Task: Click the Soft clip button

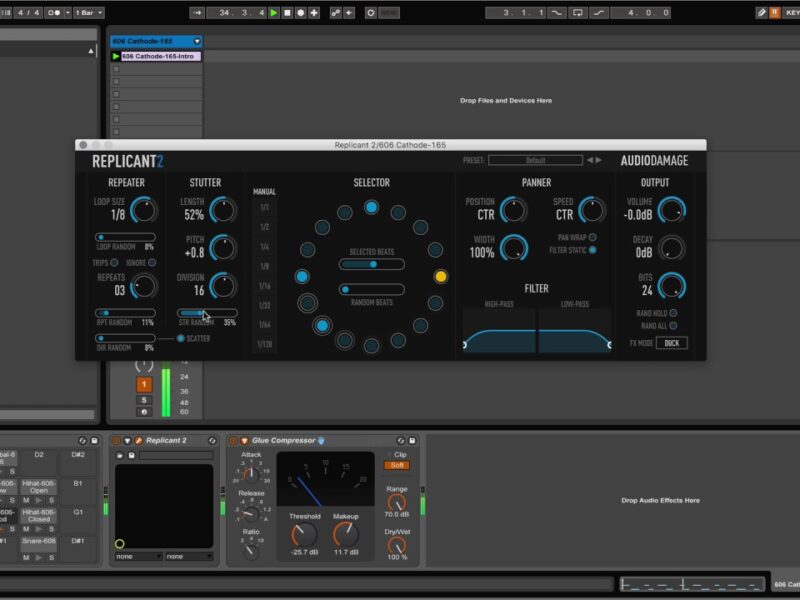Action: click(397, 465)
